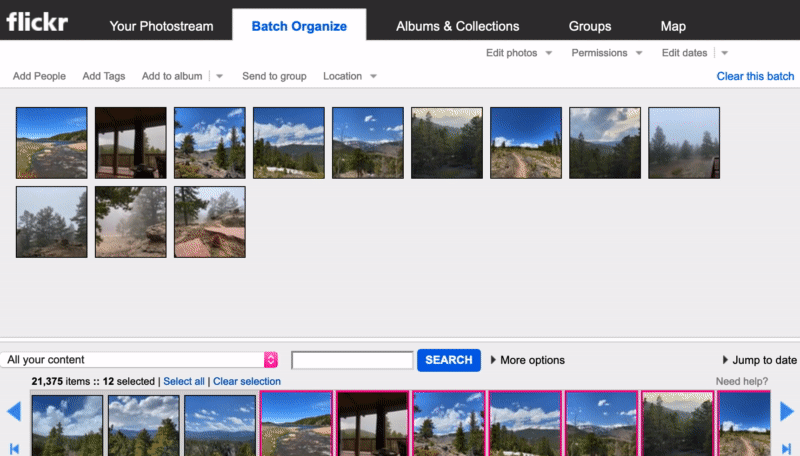Open the Your Photostream tab
The height and width of the screenshot is (456, 800).
[161, 26]
